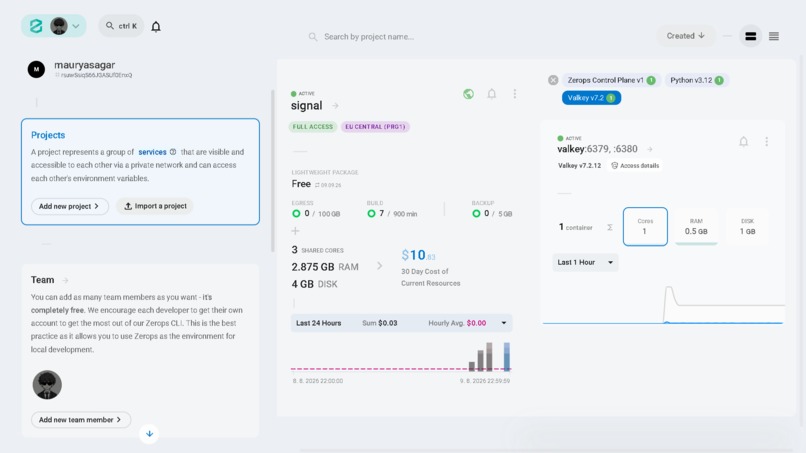Click the Valkey v7.2.12 version label
The height and width of the screenshot is (453, 806).
[x=579, y=166]
